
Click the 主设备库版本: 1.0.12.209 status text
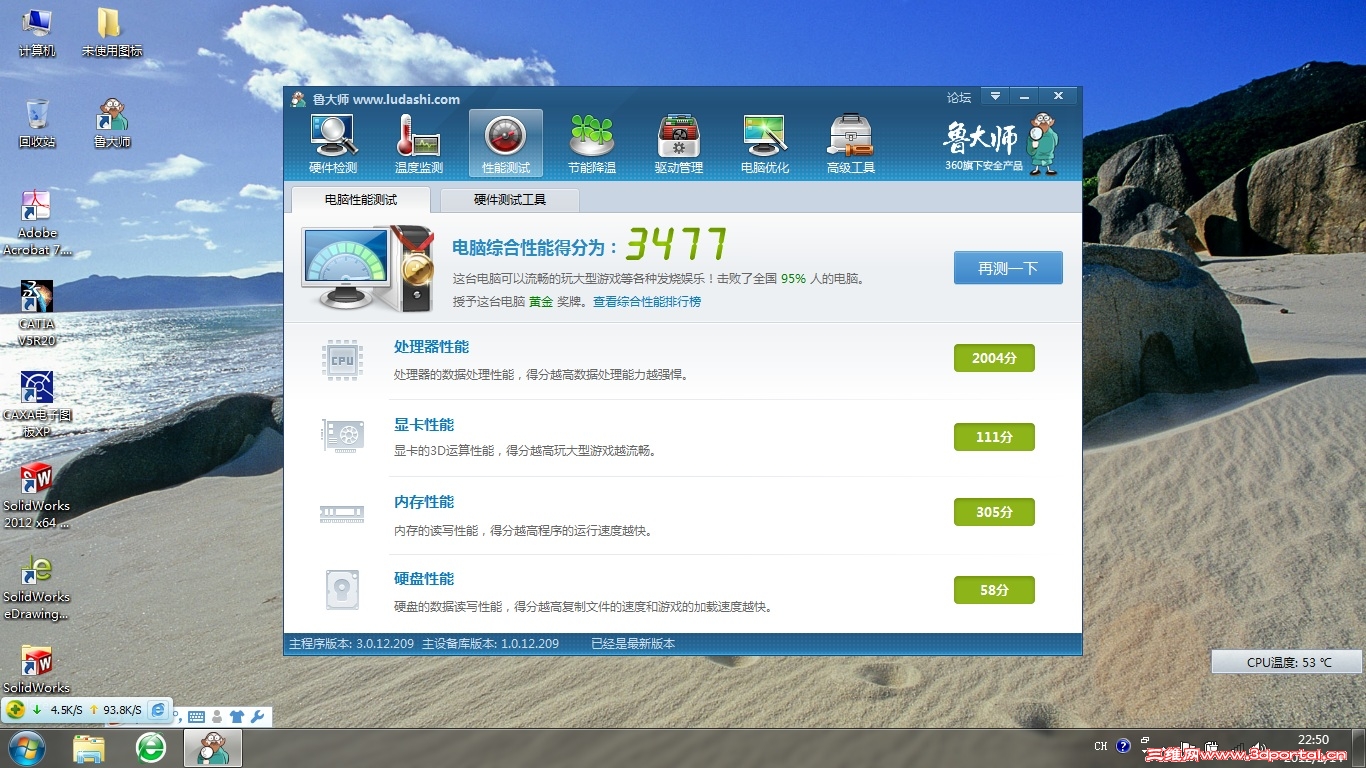(490, 644)
